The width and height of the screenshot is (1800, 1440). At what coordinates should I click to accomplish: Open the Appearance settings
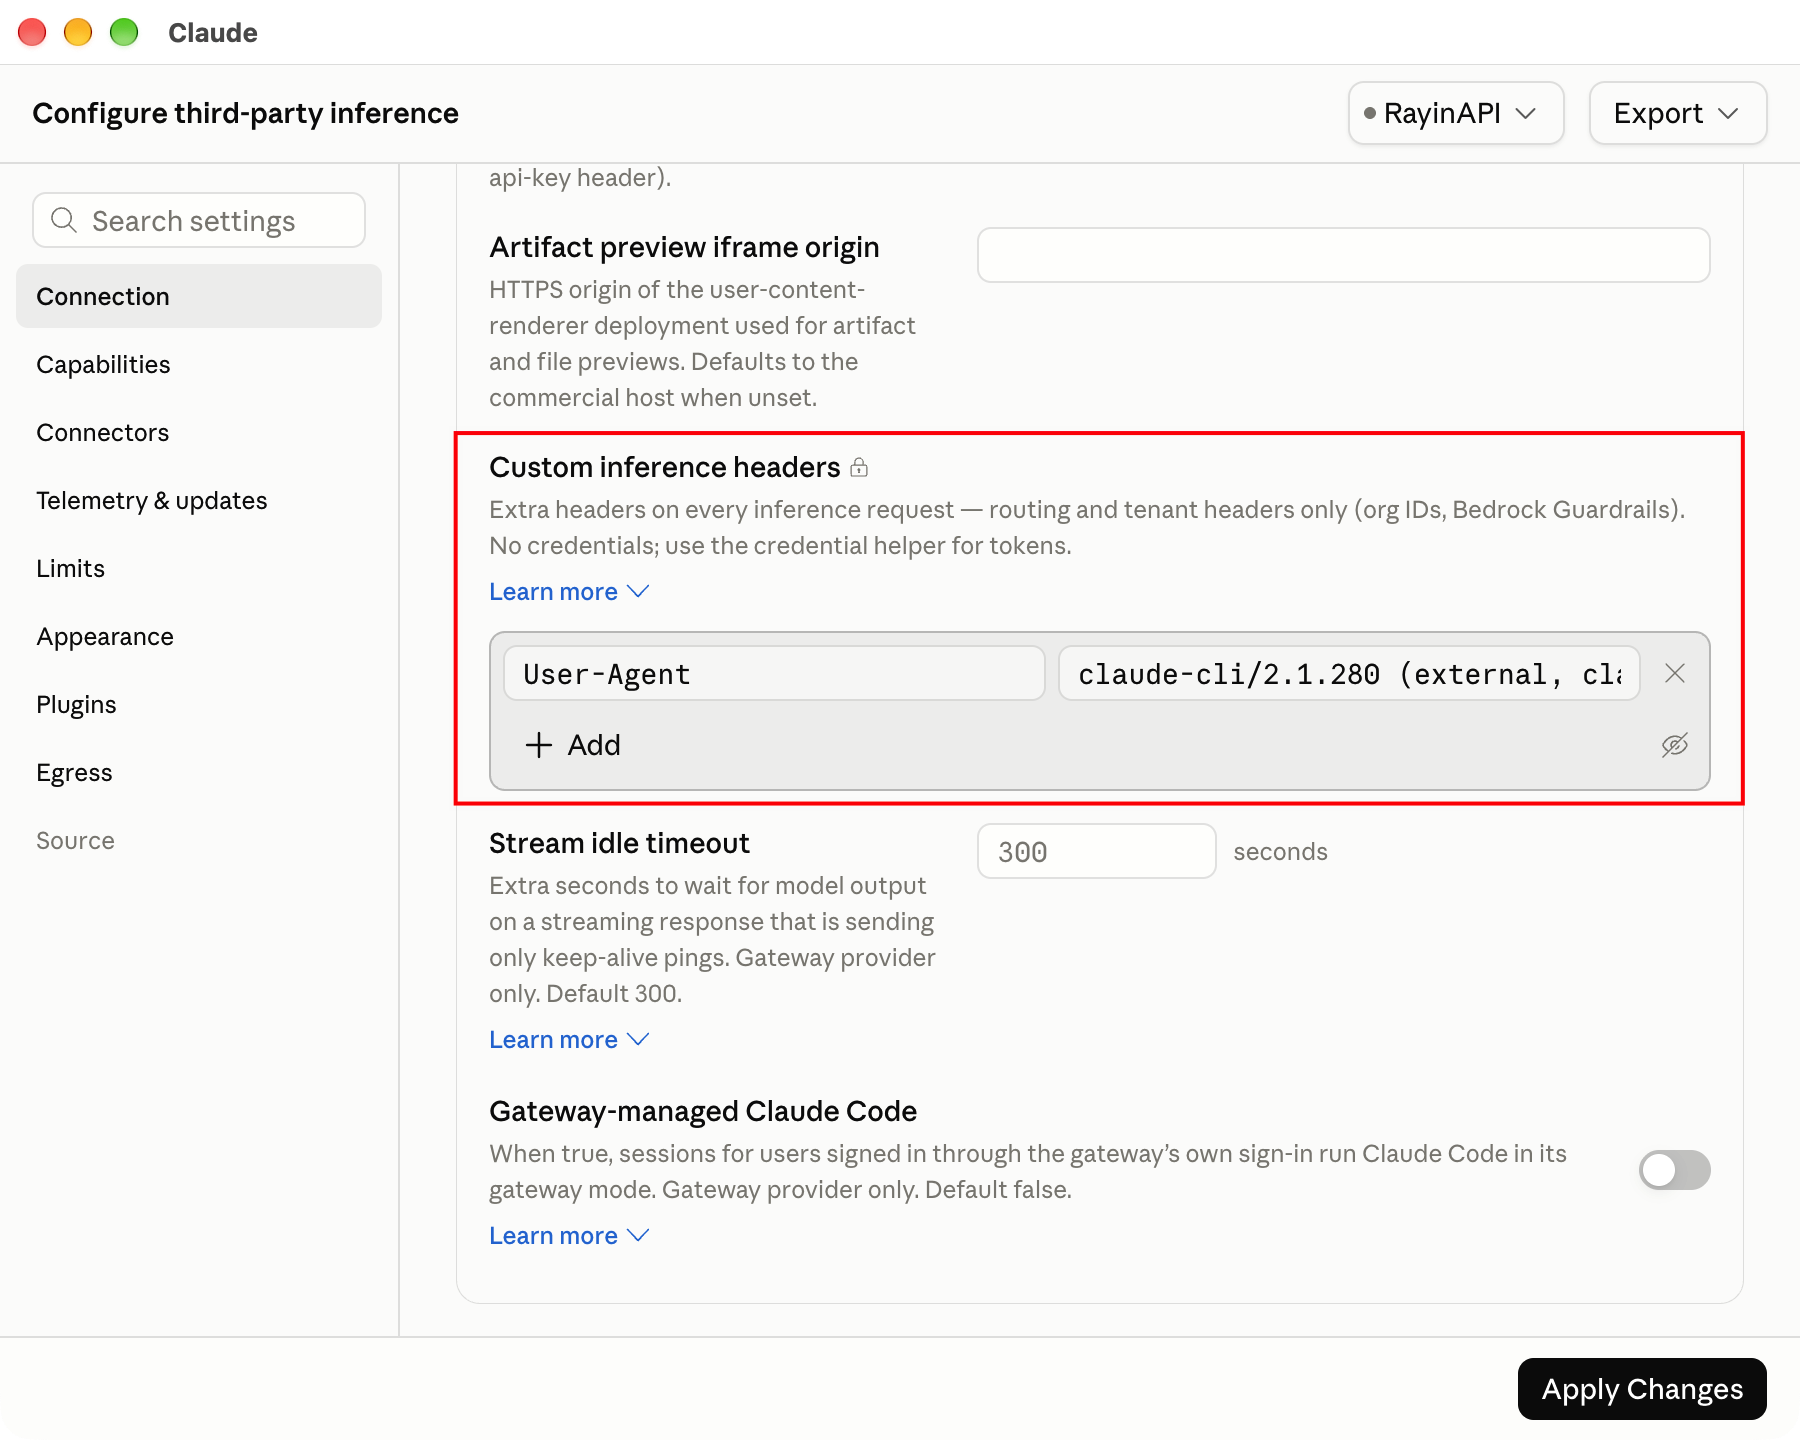[x=199, y=636]
